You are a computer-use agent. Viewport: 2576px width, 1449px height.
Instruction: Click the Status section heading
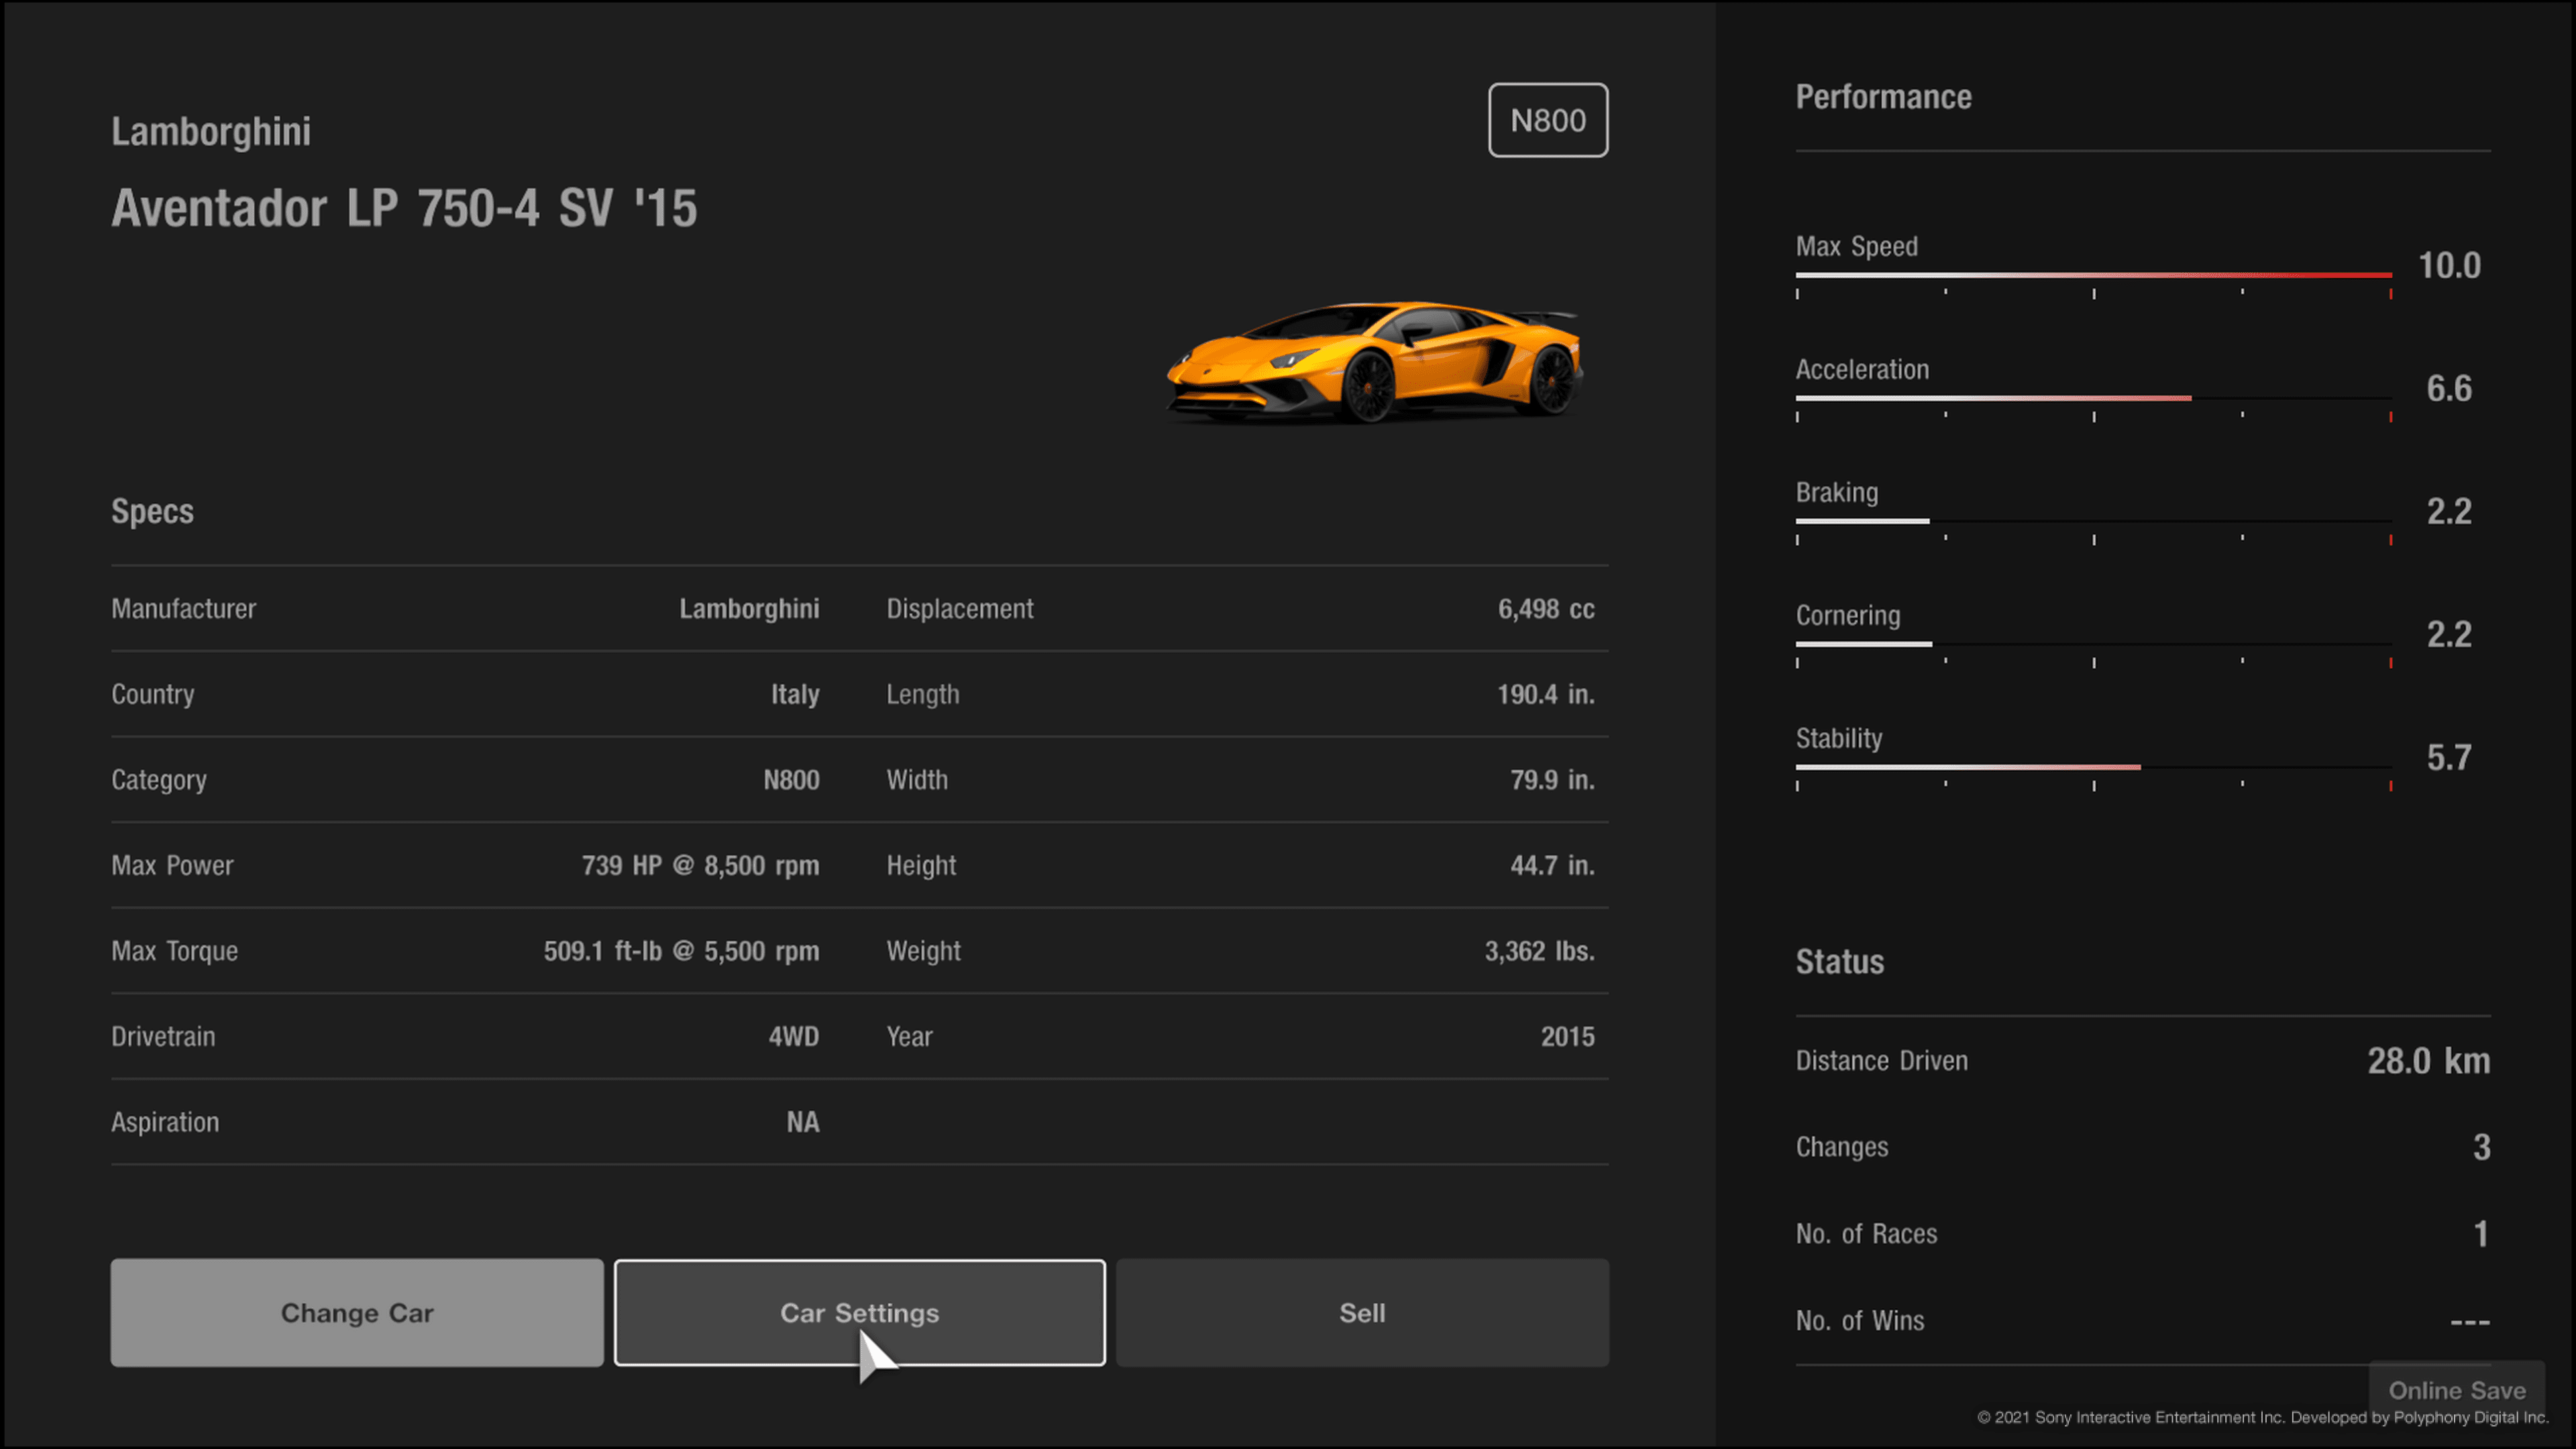(x=1840, y=962)
